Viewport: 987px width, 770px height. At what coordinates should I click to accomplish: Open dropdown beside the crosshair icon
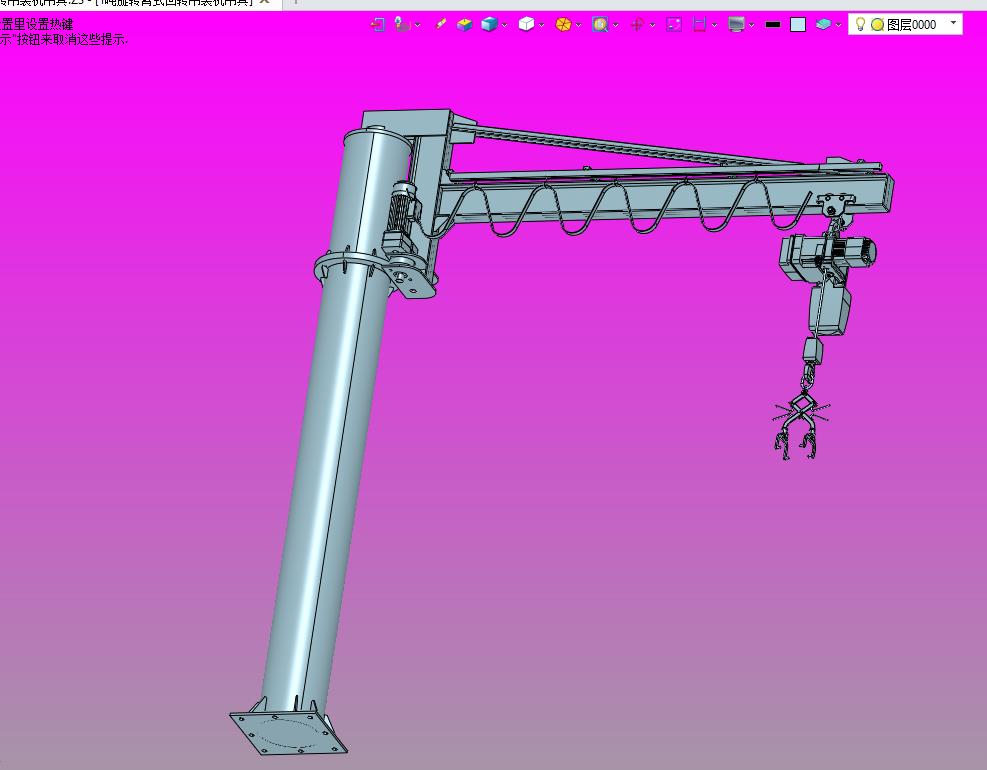click(x=652, y=25)
